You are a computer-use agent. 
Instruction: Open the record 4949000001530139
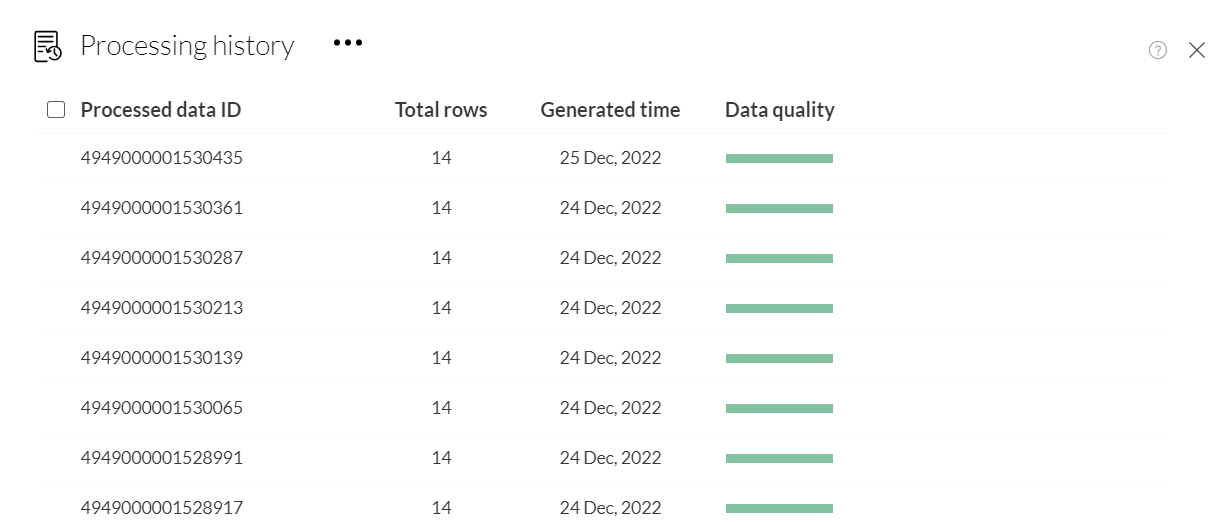[162, 358]
